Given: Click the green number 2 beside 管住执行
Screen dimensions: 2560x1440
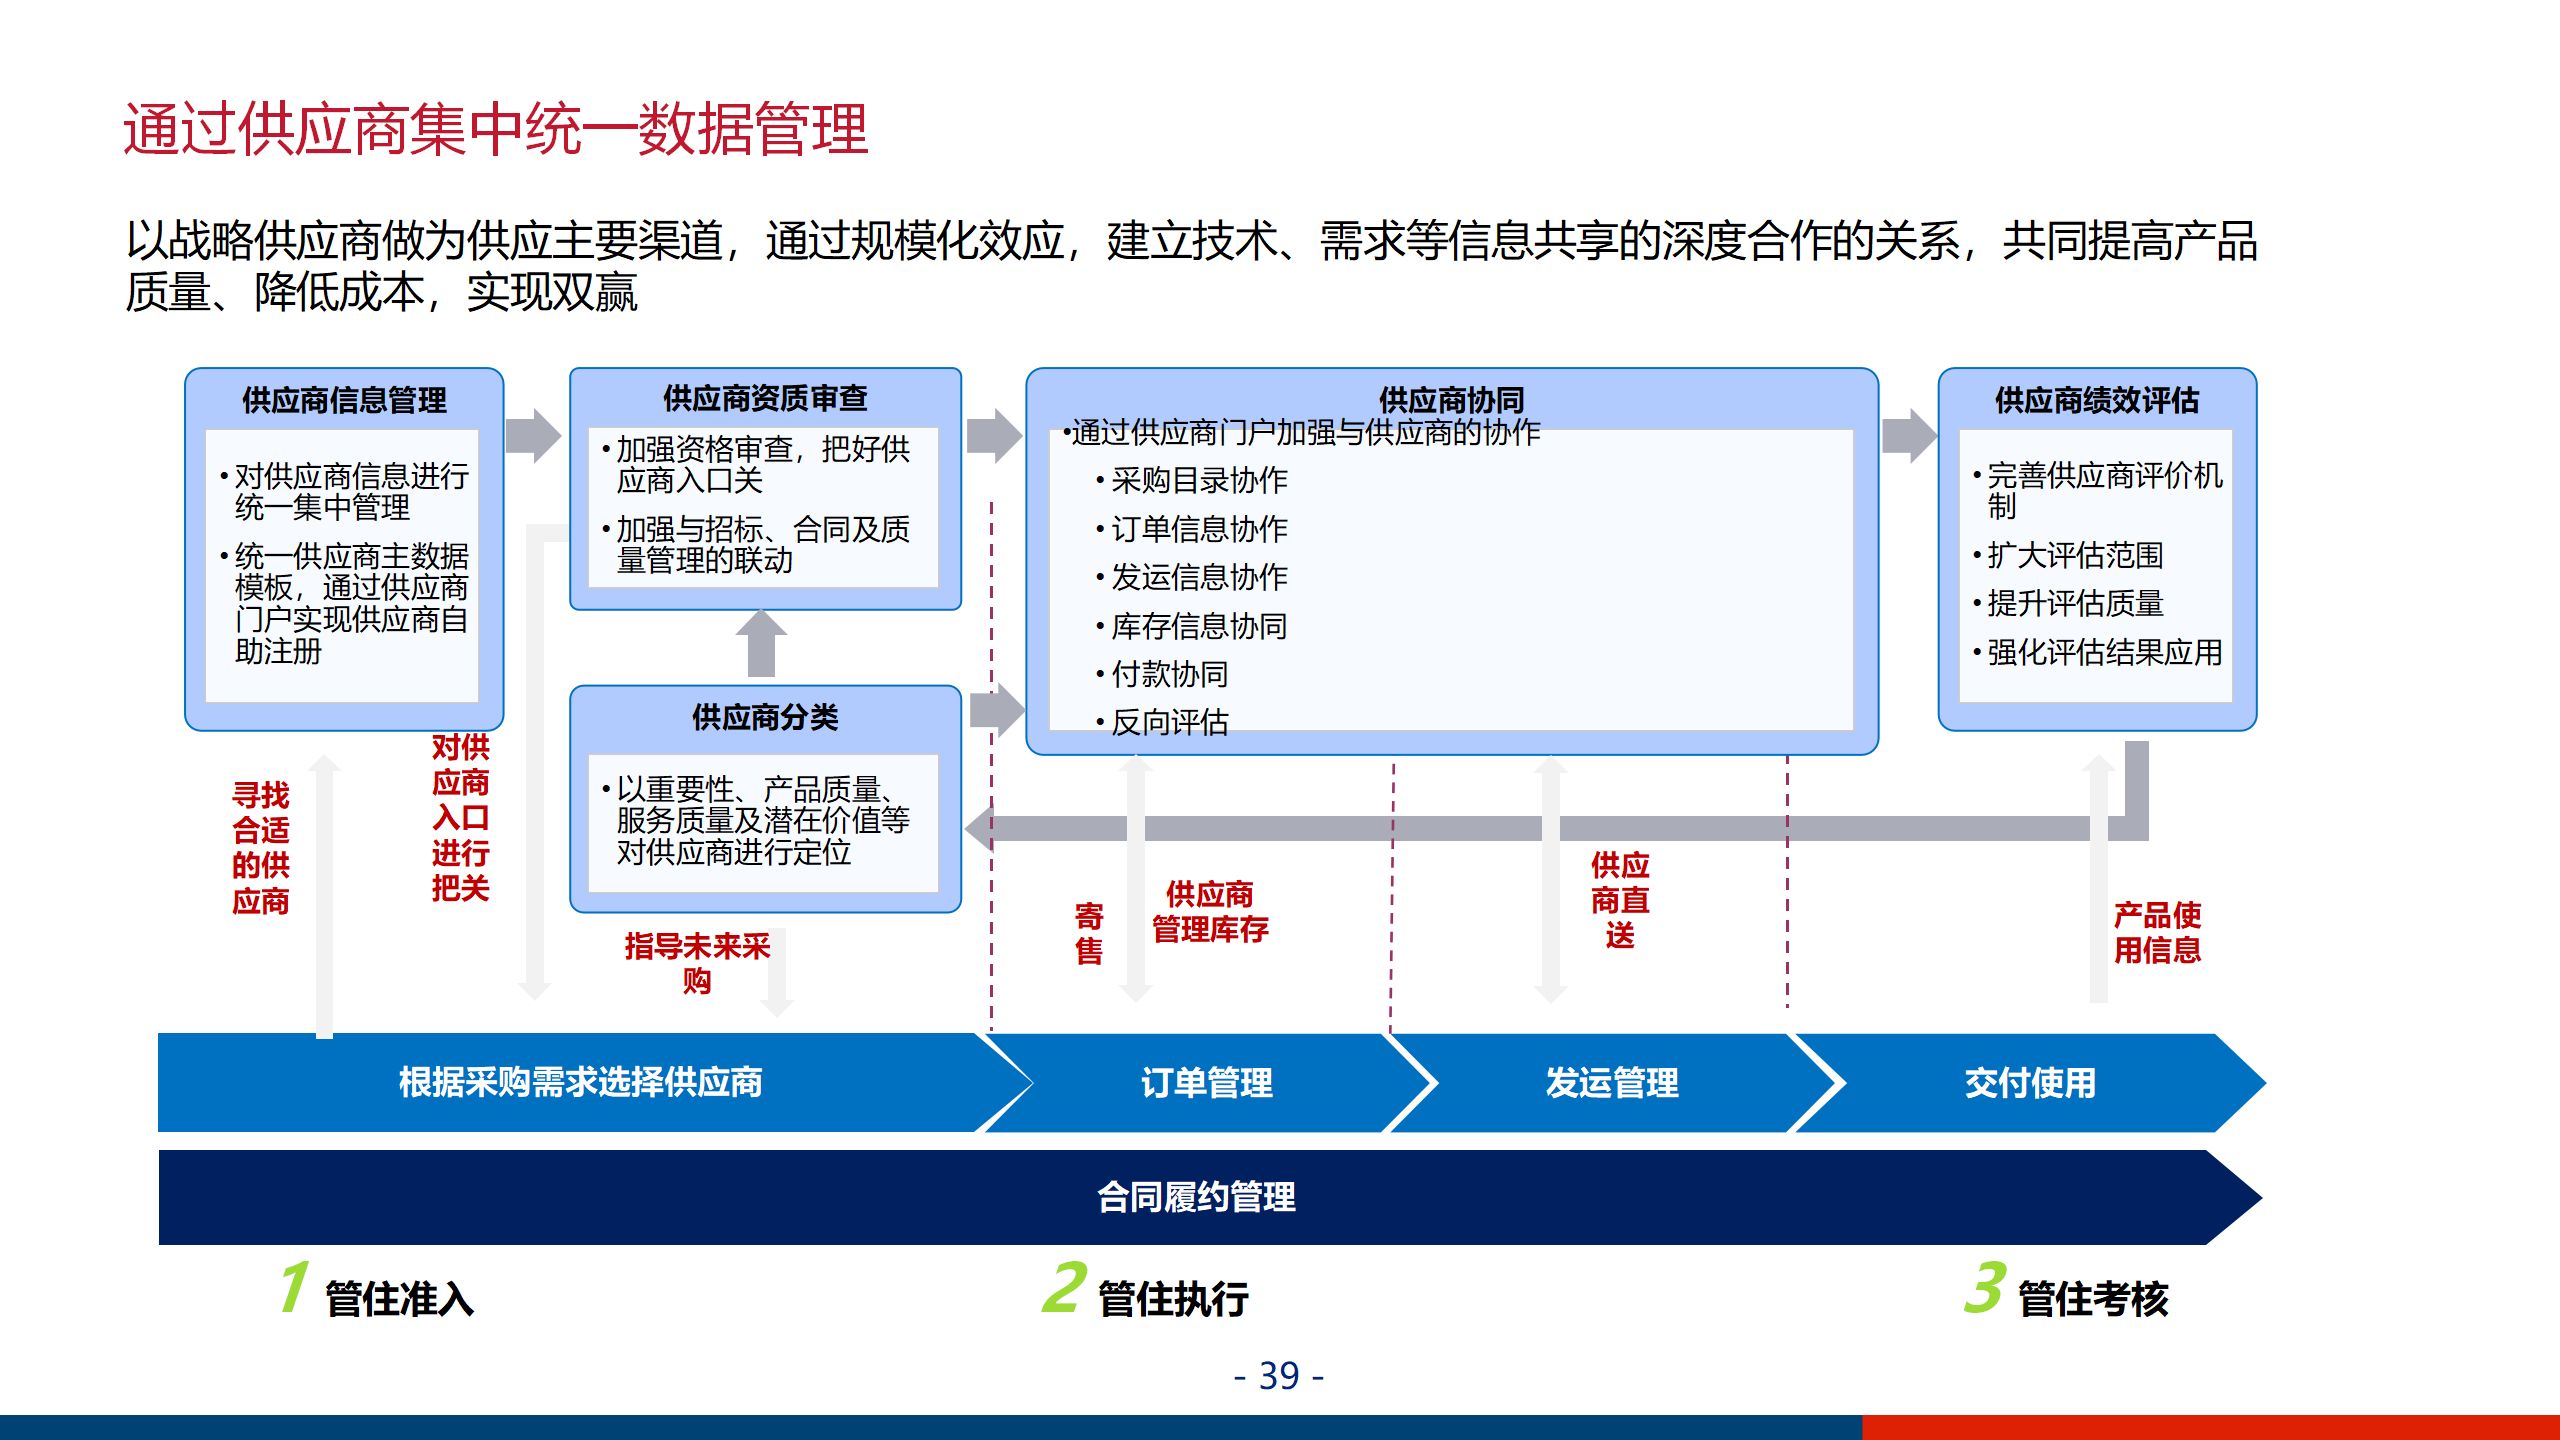Looking at the screenshot, I should pyautogui.click(x=1063, y=1287).
